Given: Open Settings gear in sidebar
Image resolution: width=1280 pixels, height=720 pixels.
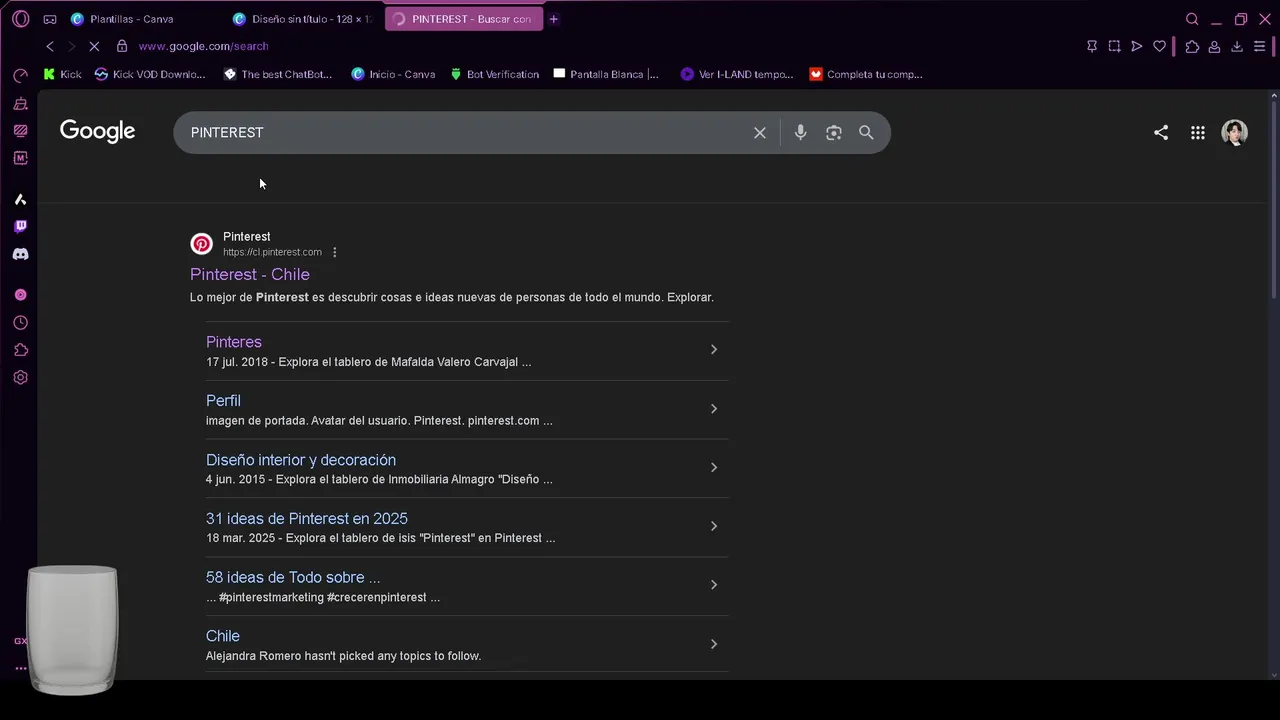Looking at the screenshot, I should pyautogui.click(x=20, y=378).
